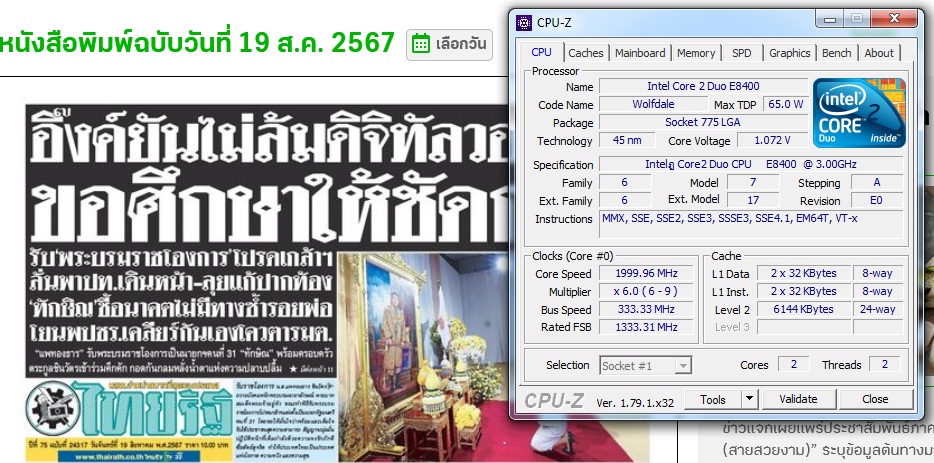The height and width of the screenshot is (463, 934).
Task: Switch to the Graphics tab
Action: (x=789, y=53)
